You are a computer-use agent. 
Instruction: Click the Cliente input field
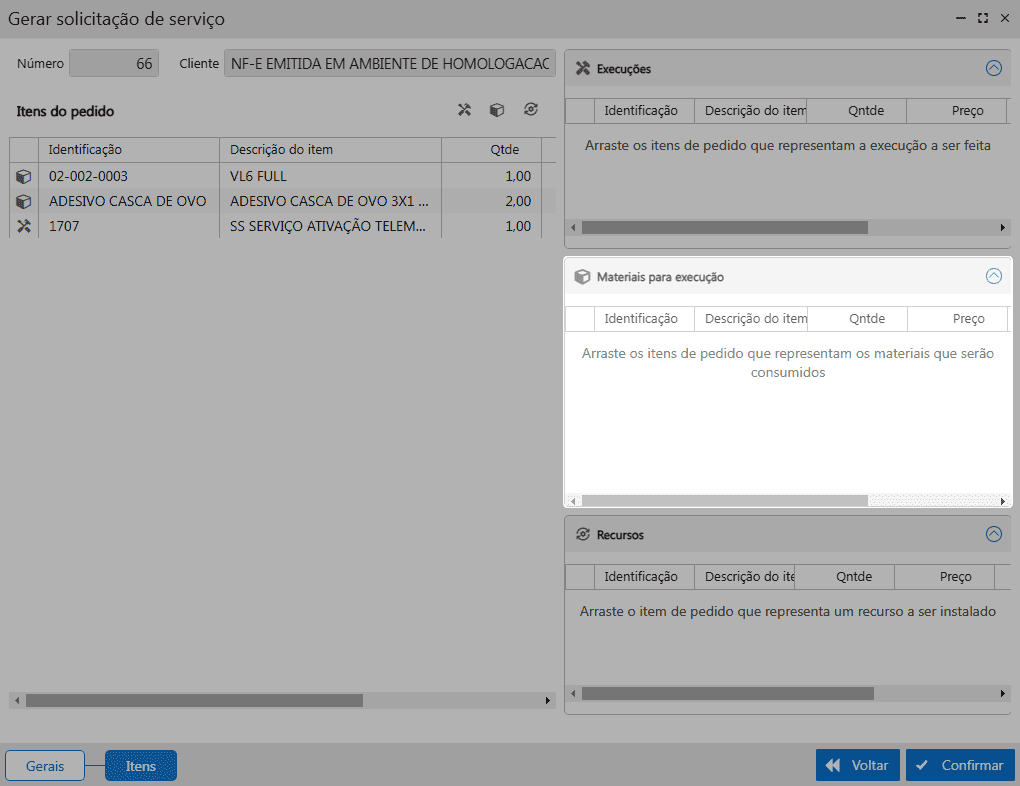(x=390, y=64)
